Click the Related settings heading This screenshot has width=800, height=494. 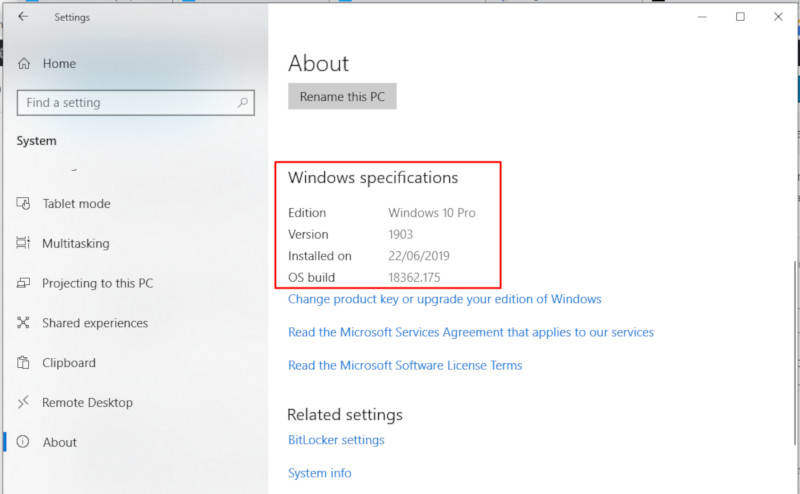(345, 414)
